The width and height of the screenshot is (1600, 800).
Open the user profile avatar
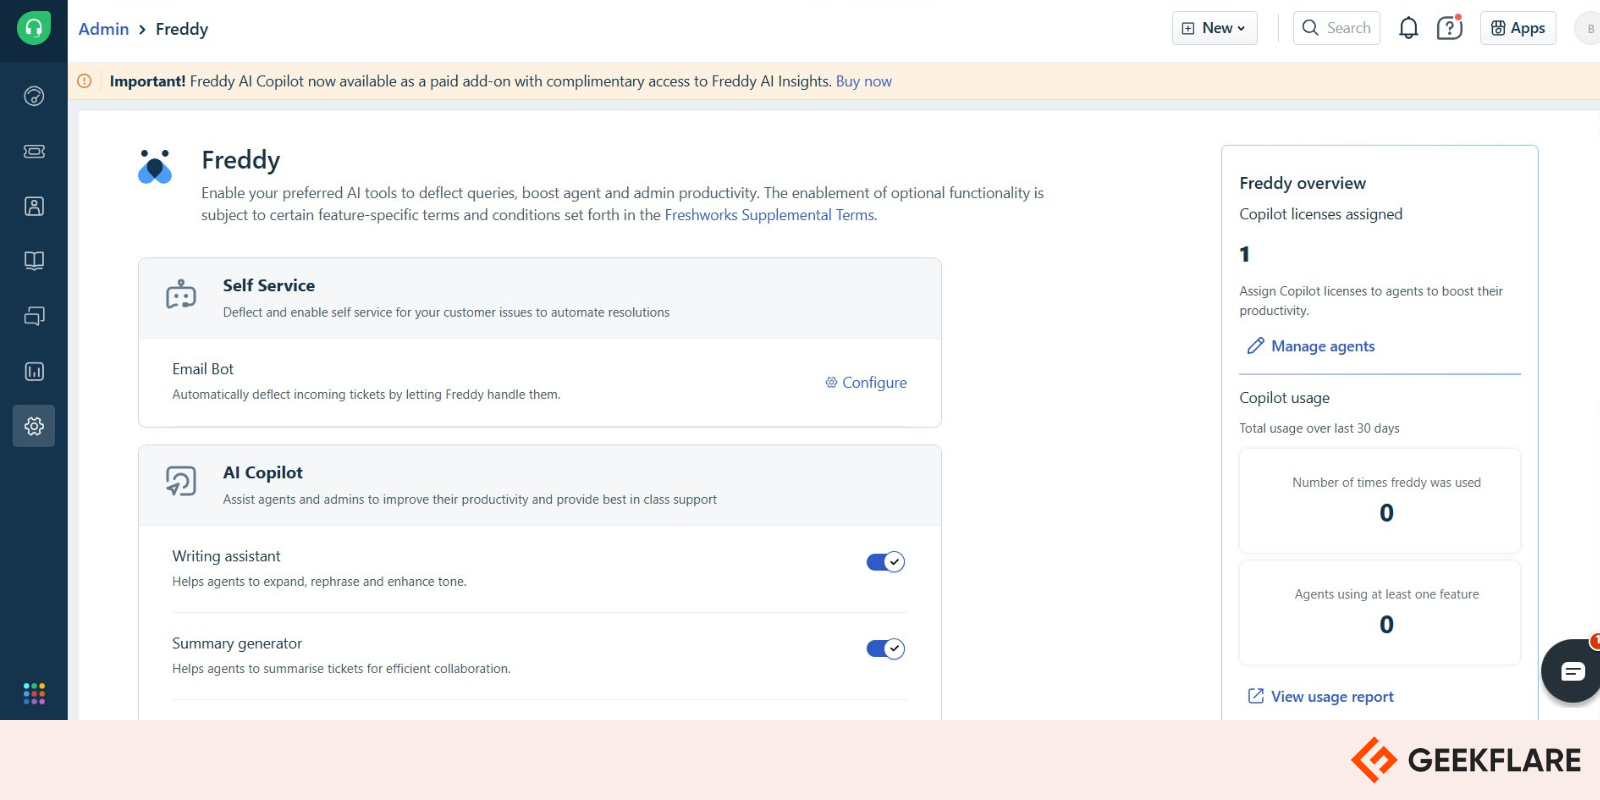(1588, 28)
